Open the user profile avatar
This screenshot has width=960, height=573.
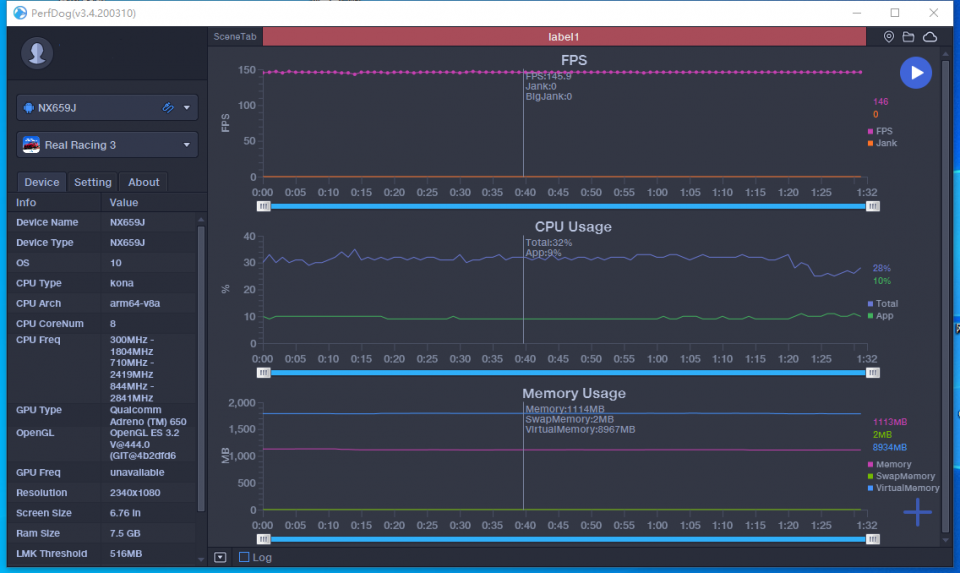37,53
